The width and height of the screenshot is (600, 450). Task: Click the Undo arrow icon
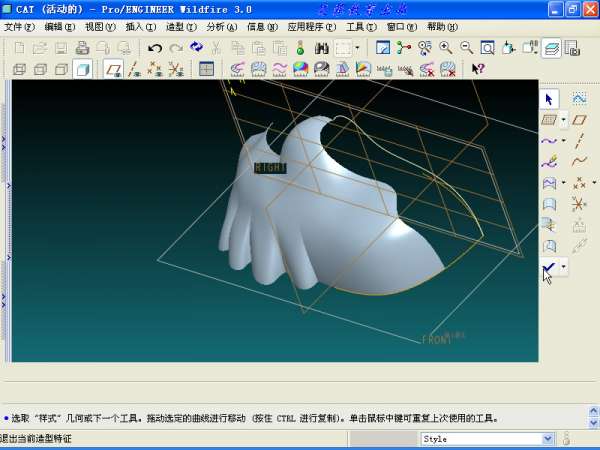155,48
